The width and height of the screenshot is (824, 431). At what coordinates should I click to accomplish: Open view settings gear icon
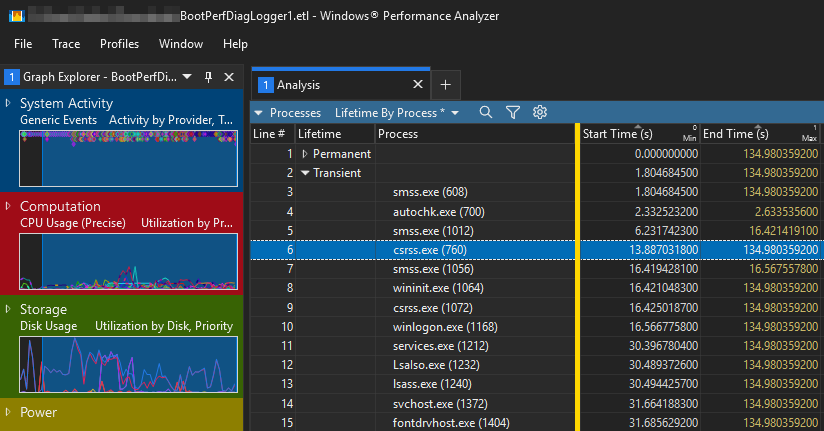[540, 113]
